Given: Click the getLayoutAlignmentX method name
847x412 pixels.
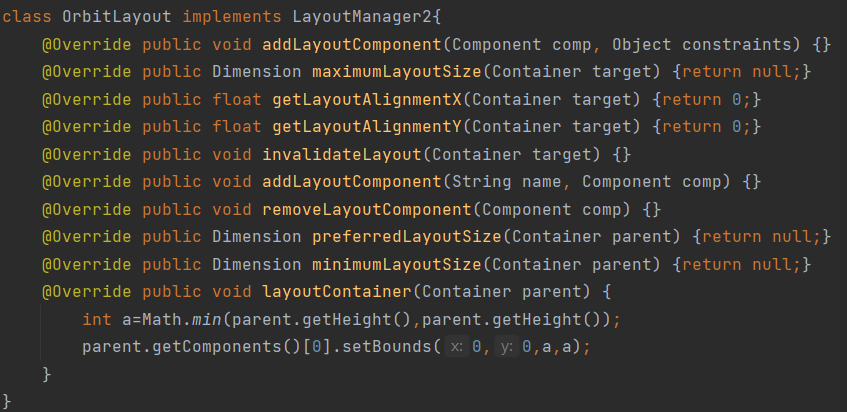Looking at the screenshot, I should click(366, 99).
